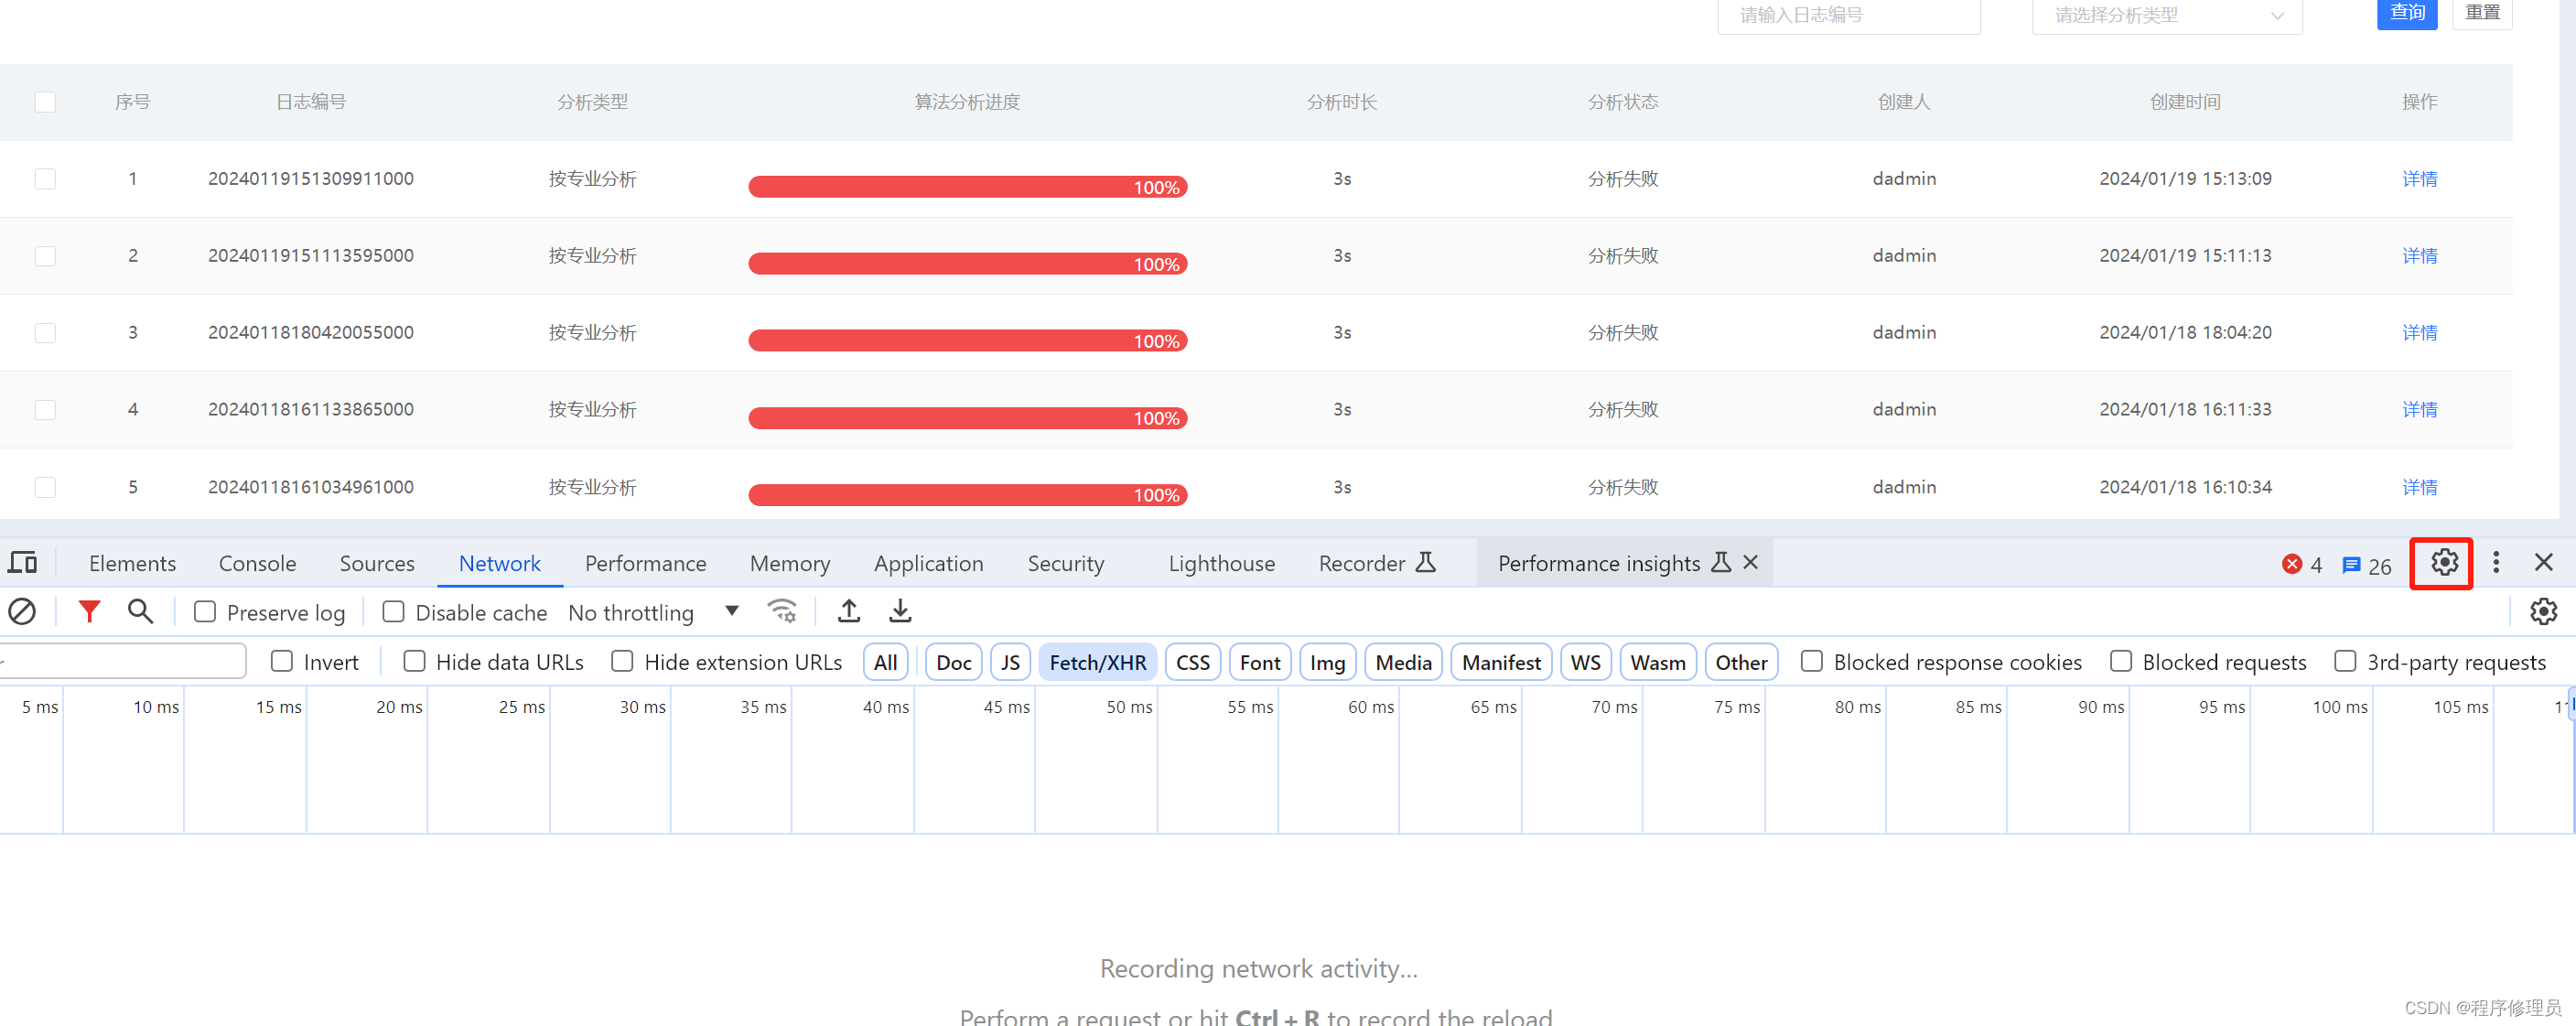Switch to the Console tab
2576x1026 pixels.
click(258, 562)
